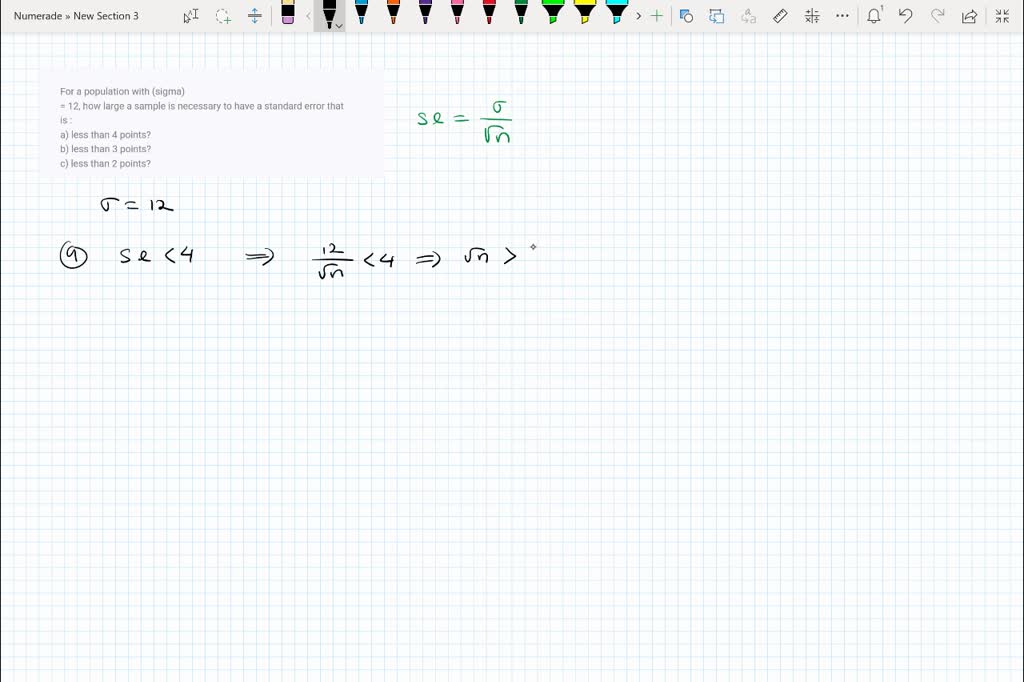This screenshot has width=1024, height=682.
Task: Expand the black pen options dropdown
Action: [x=339, y=26]
